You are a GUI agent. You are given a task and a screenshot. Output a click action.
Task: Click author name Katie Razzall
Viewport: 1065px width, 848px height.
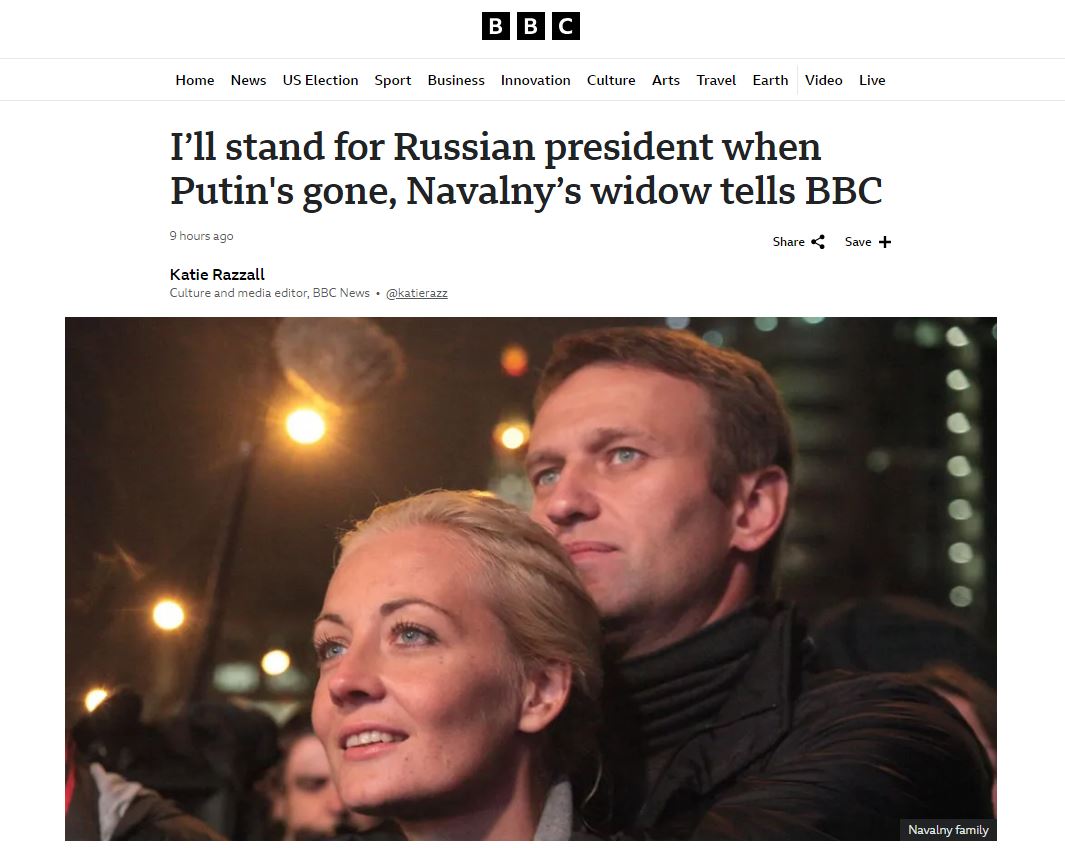click(217, 274)
